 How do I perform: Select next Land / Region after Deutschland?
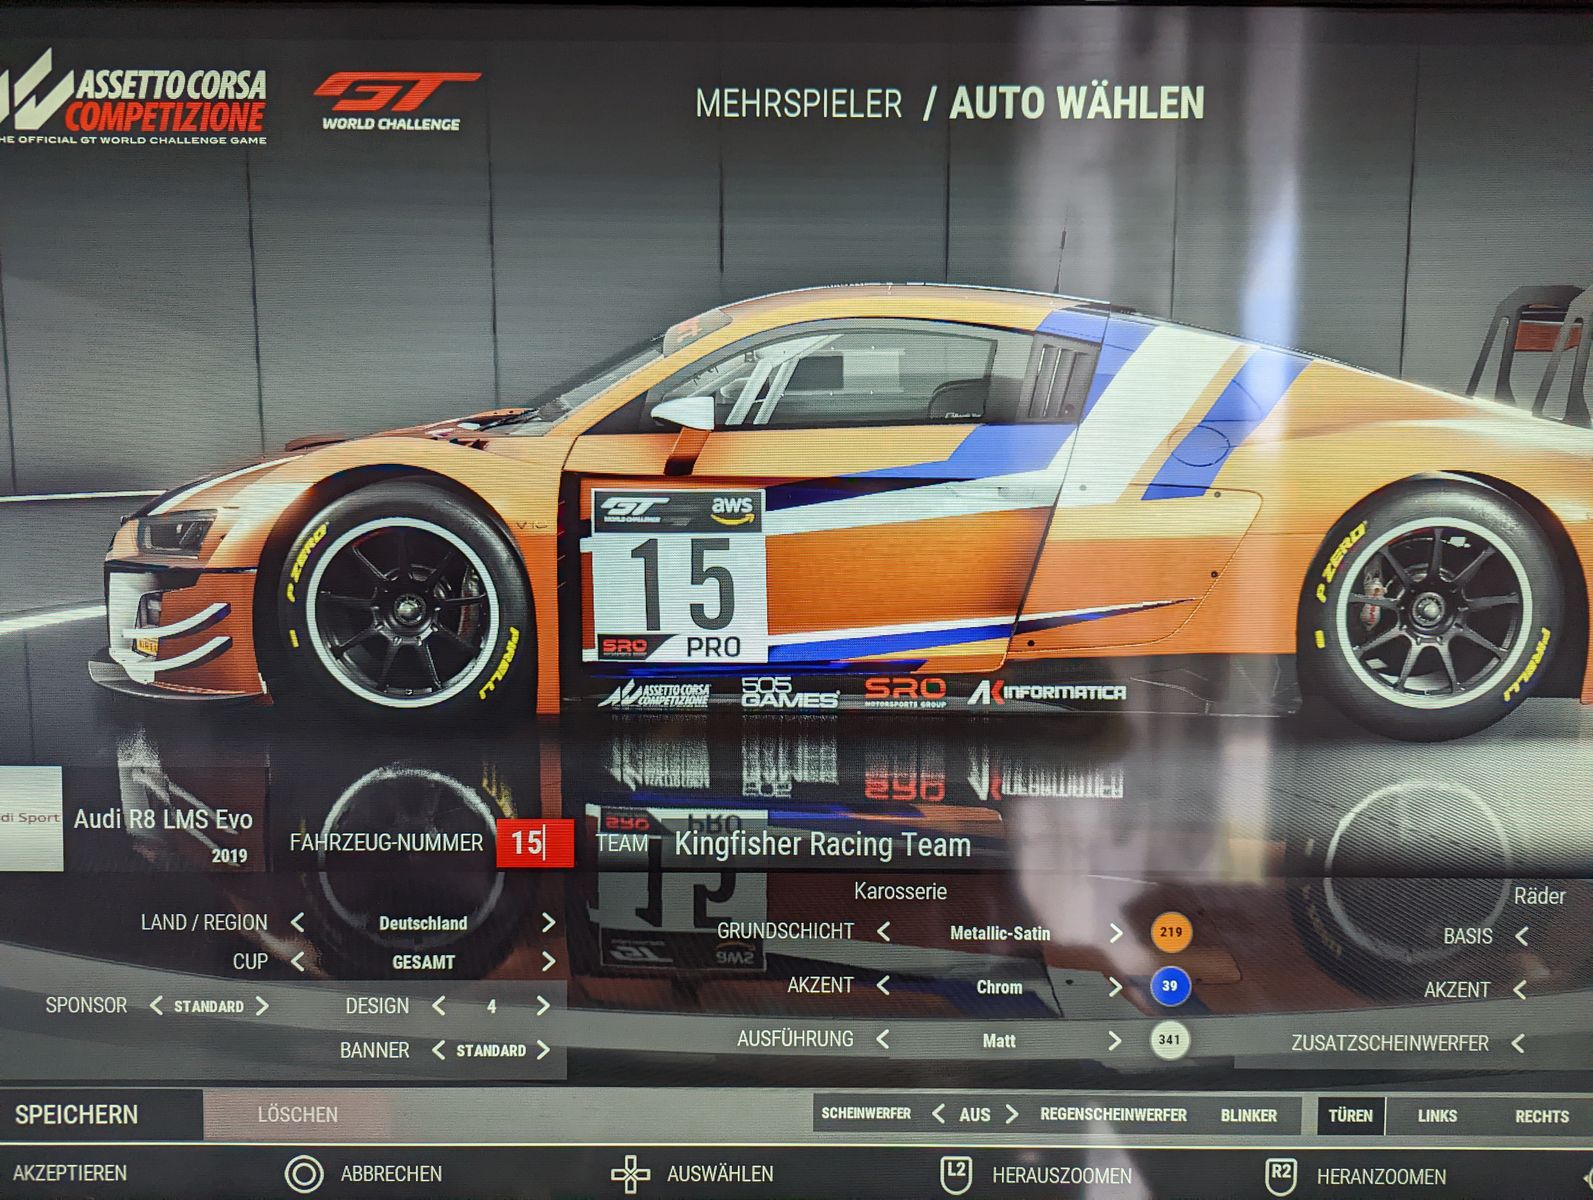[548, 922]
